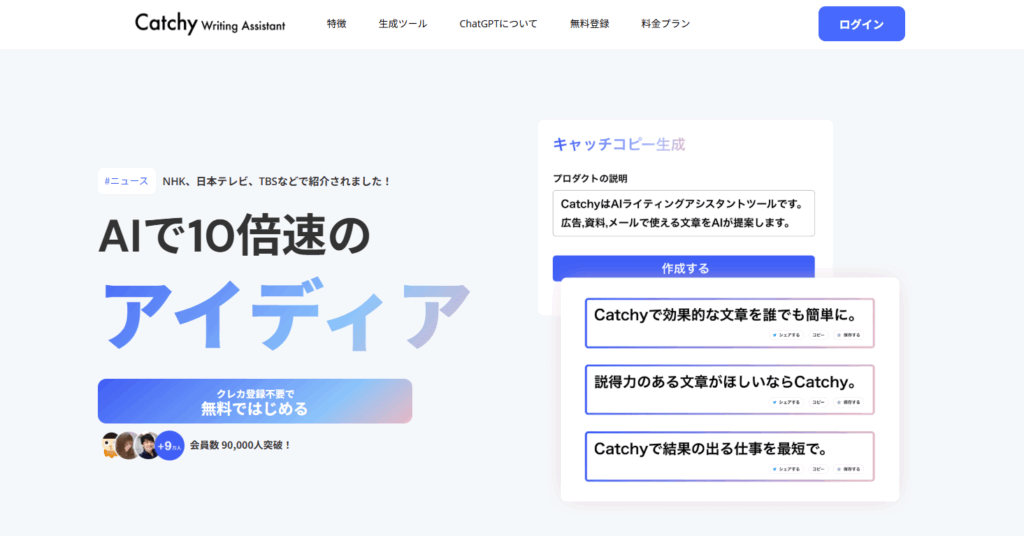Click the 会員数 90,000人突破！ text
This screenshot has width=1024, height=536.
pyautogui.click(x=240, y=445)
